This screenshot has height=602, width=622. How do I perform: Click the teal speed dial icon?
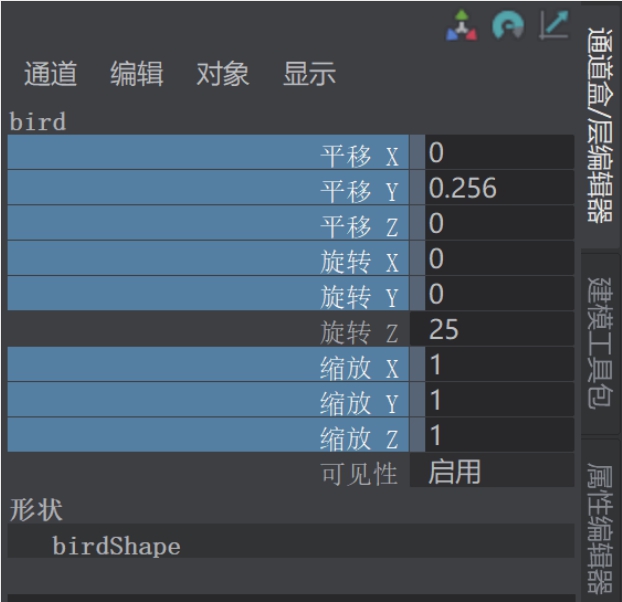coord(508,27)
